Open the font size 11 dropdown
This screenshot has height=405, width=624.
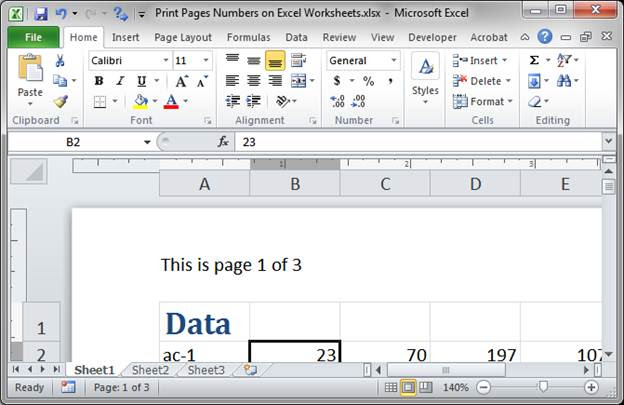click(206, 60)
